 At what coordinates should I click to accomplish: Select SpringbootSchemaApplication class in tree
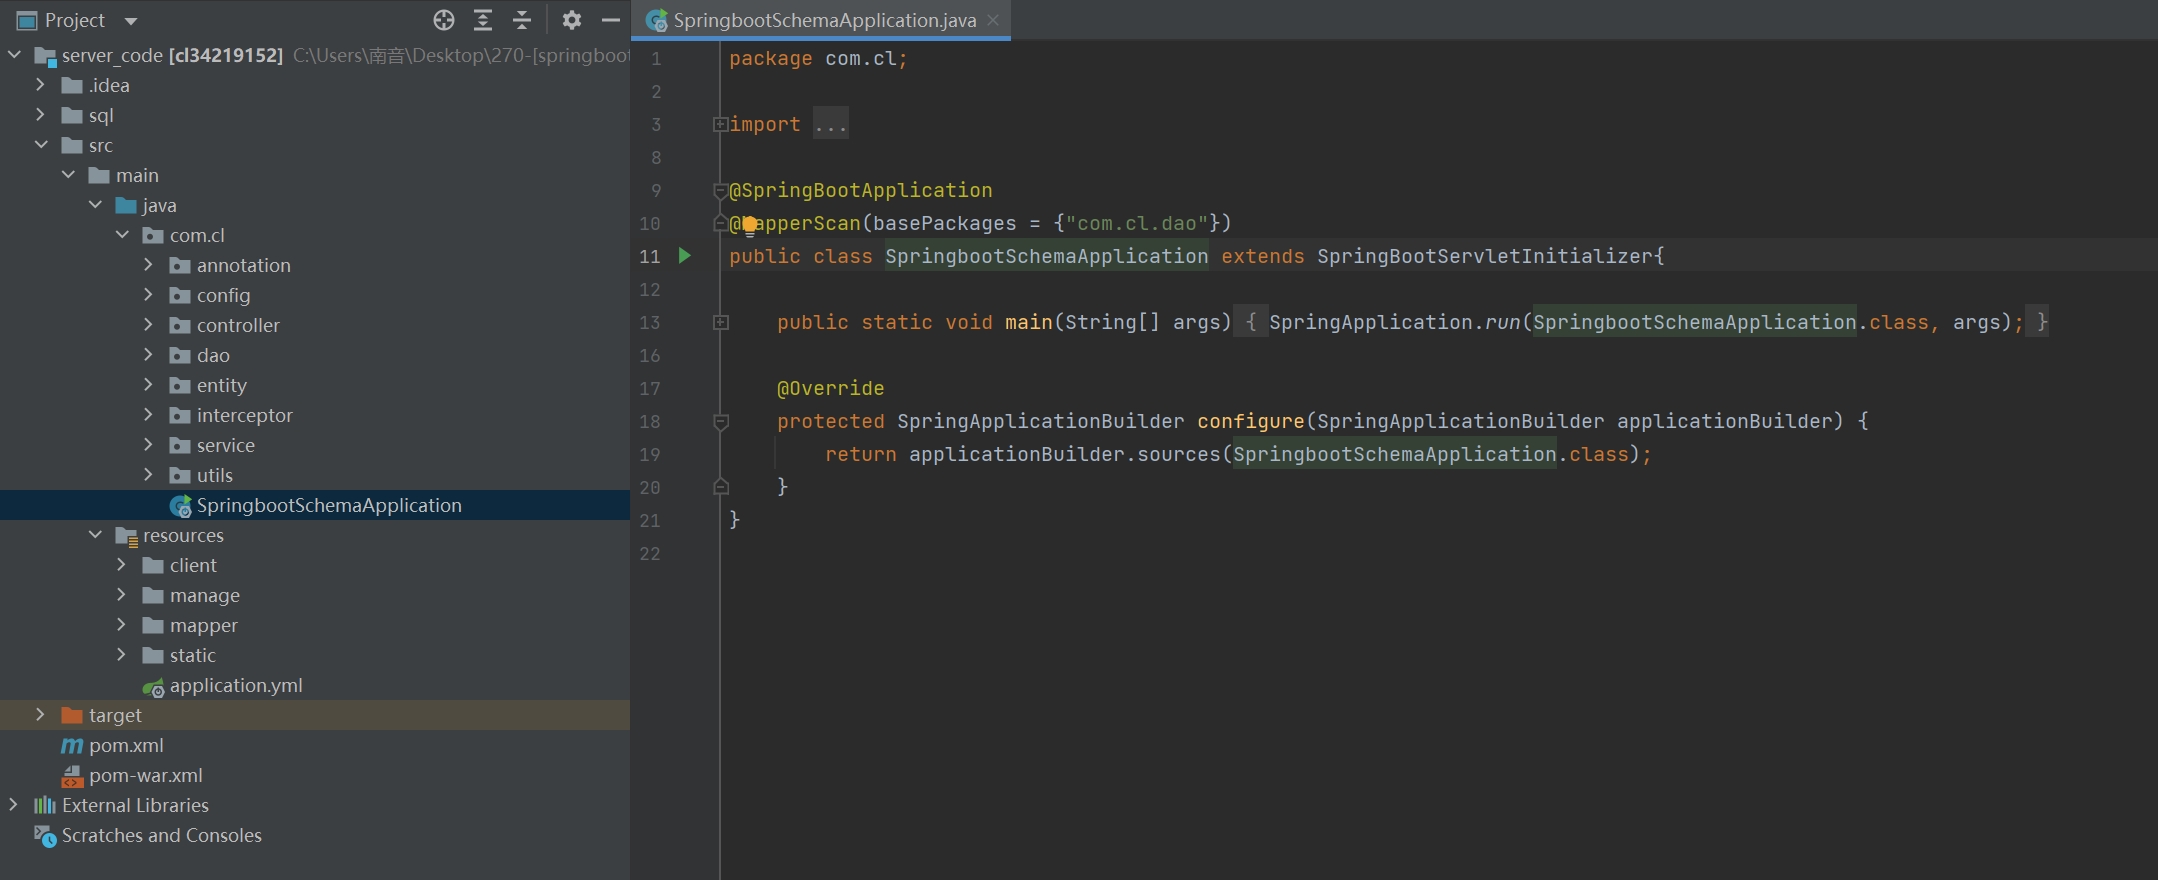315,505
